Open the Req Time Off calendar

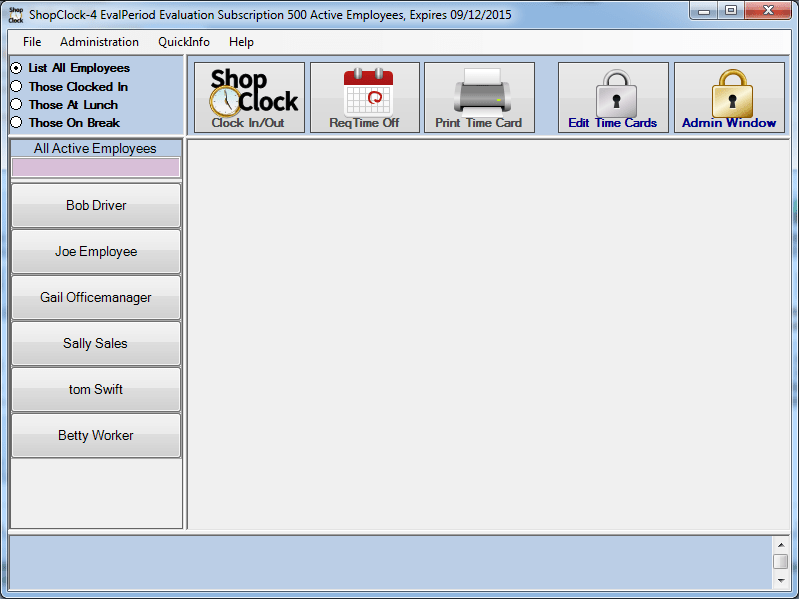point(365,97)
